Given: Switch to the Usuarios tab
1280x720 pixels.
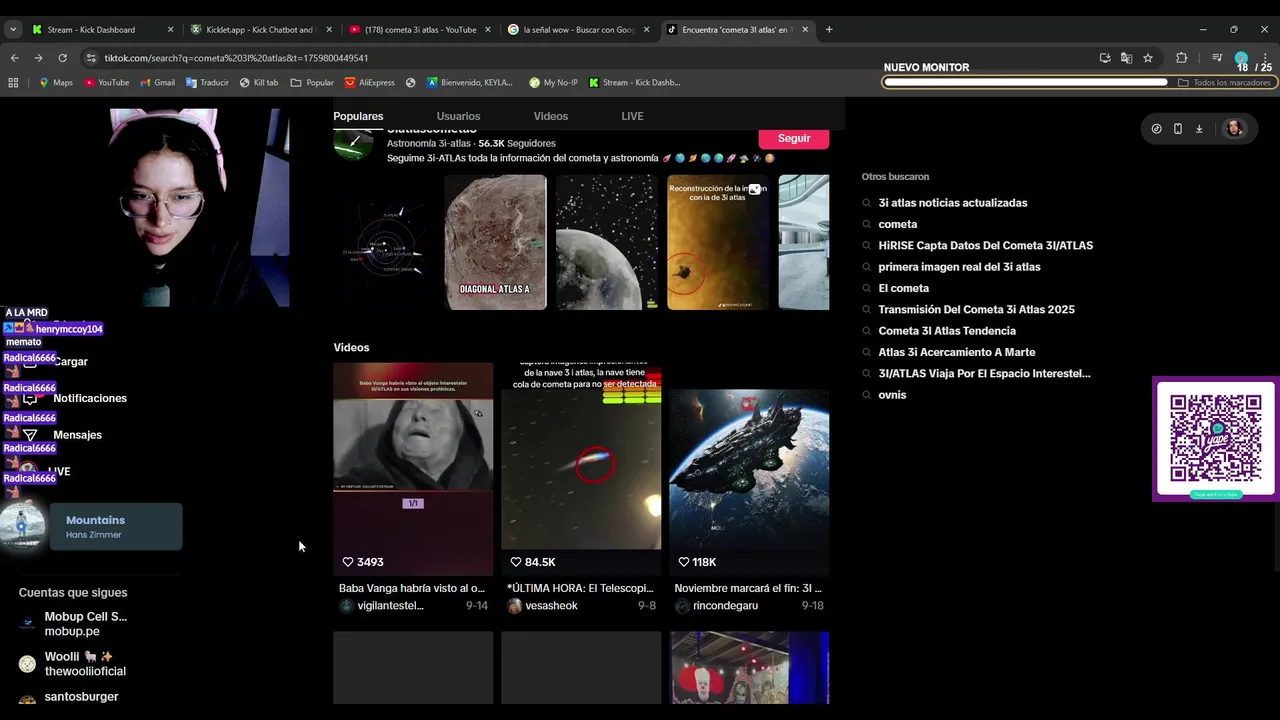Looking at the screenshot, I should click(x=458, y=116).
